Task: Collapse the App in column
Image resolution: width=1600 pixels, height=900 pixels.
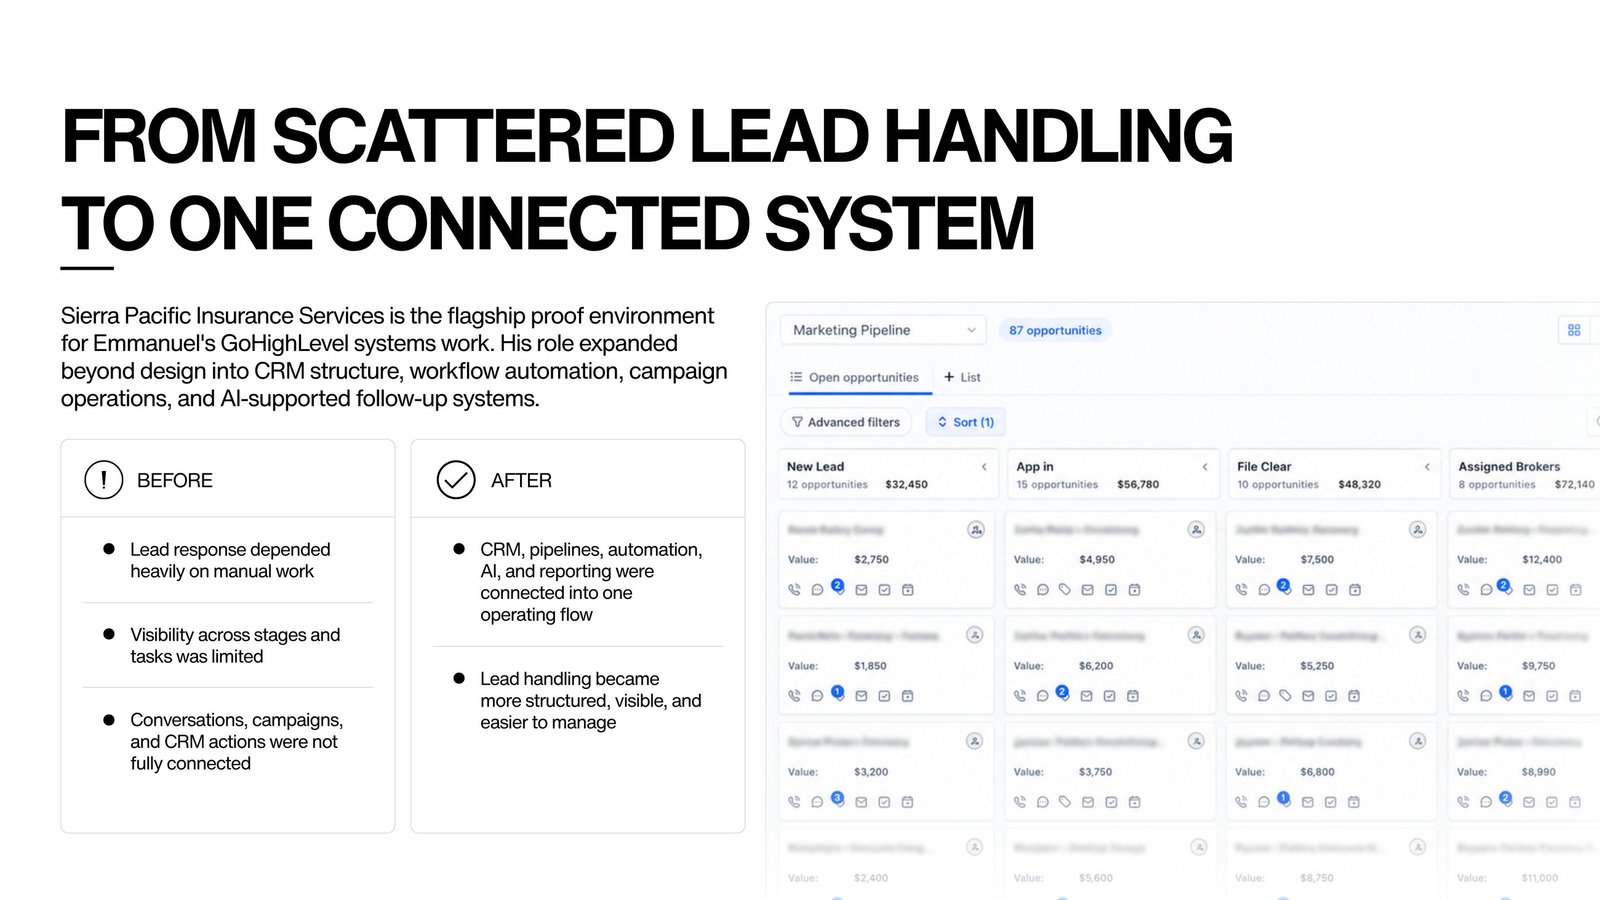Action: coord(1205,467)
